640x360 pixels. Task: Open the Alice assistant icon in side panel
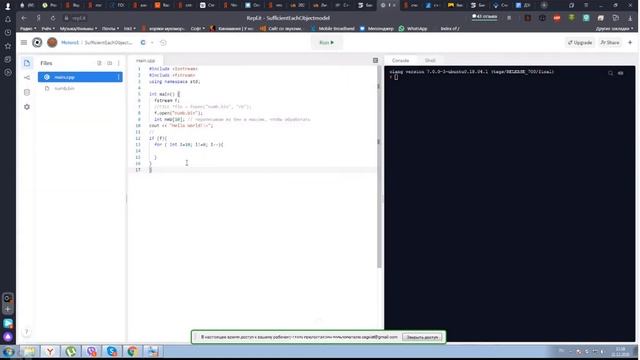[x=8, y=337]
